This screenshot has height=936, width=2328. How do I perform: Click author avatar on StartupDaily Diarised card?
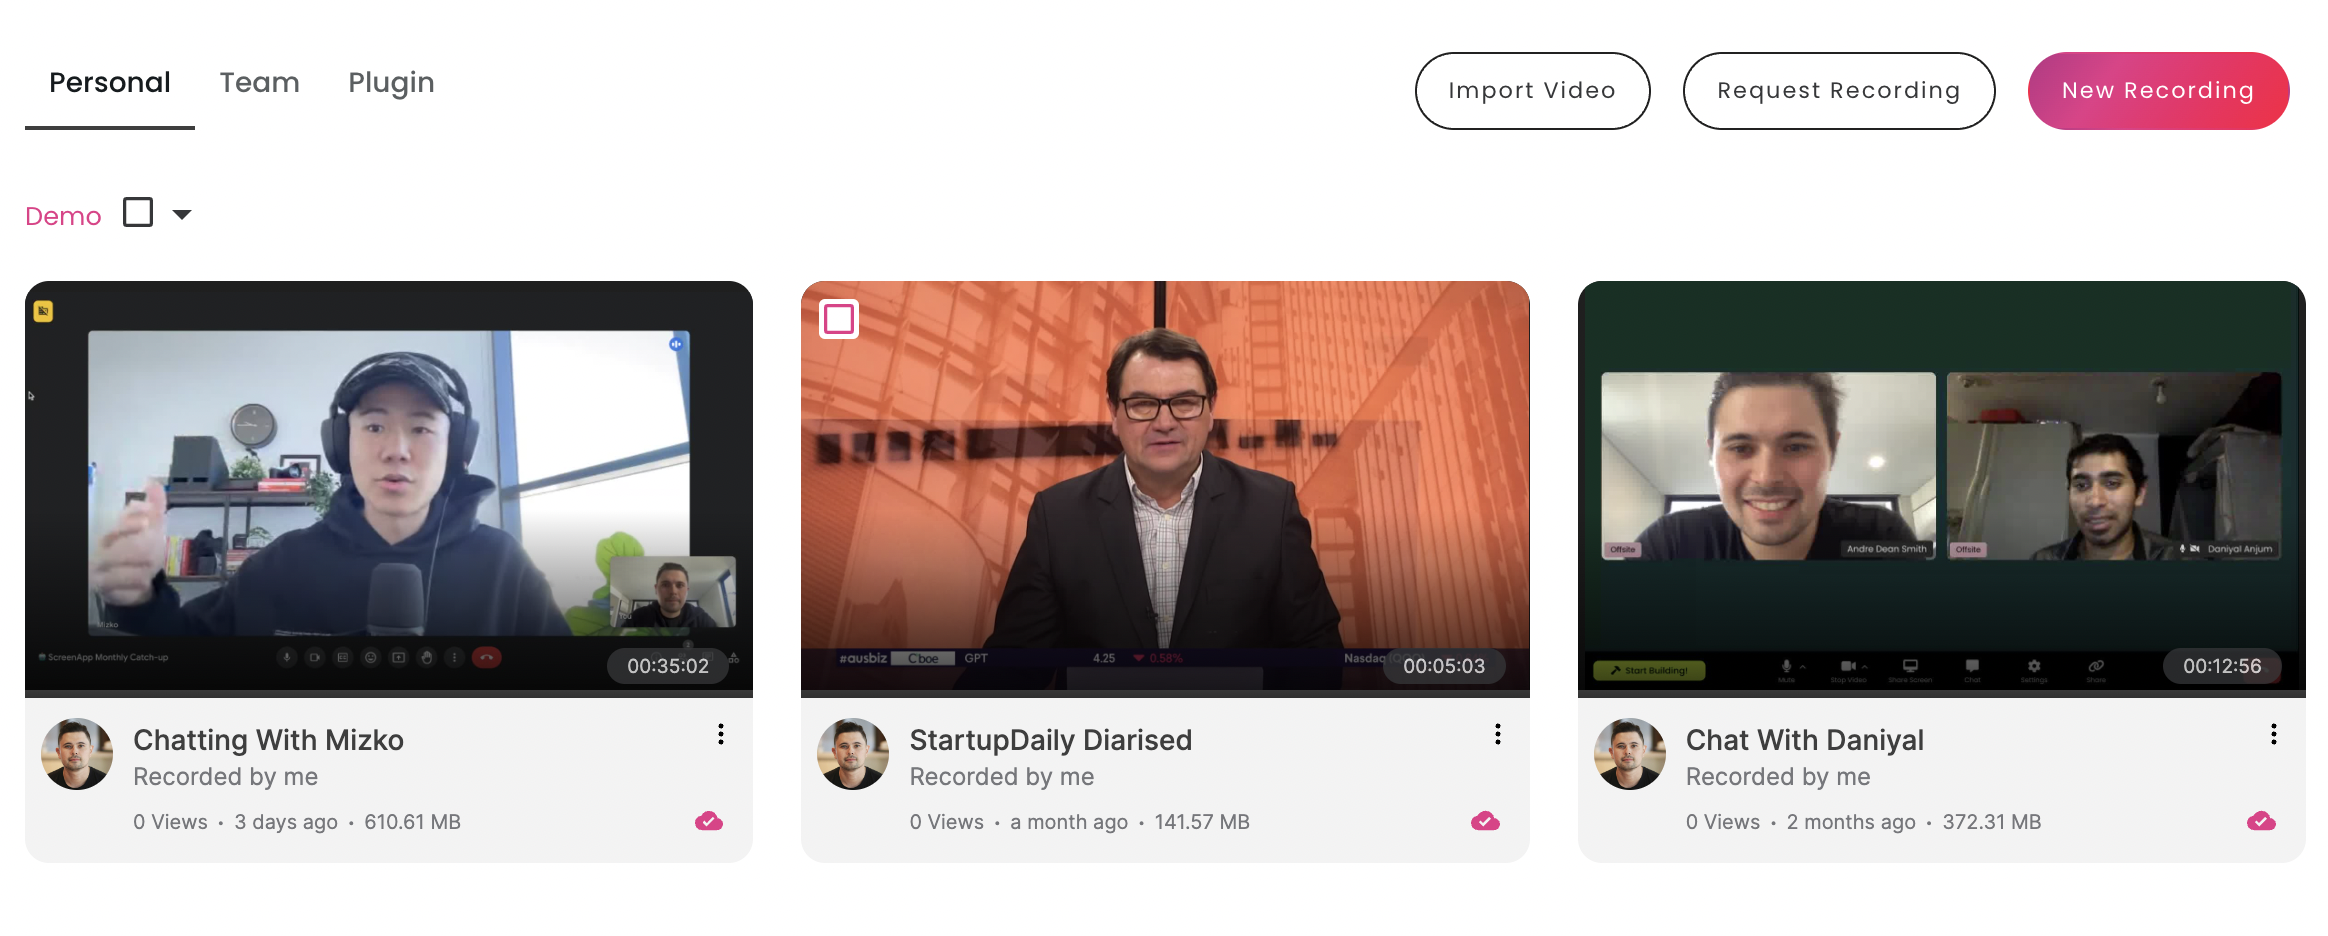[853, 754]
